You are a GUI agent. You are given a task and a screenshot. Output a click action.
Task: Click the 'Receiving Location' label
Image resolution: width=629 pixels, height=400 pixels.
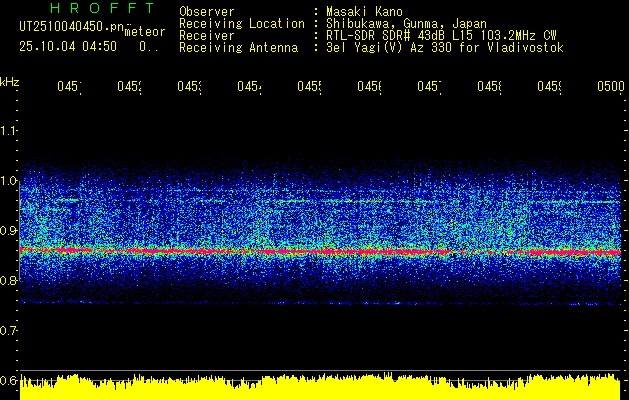pos(242,24)
